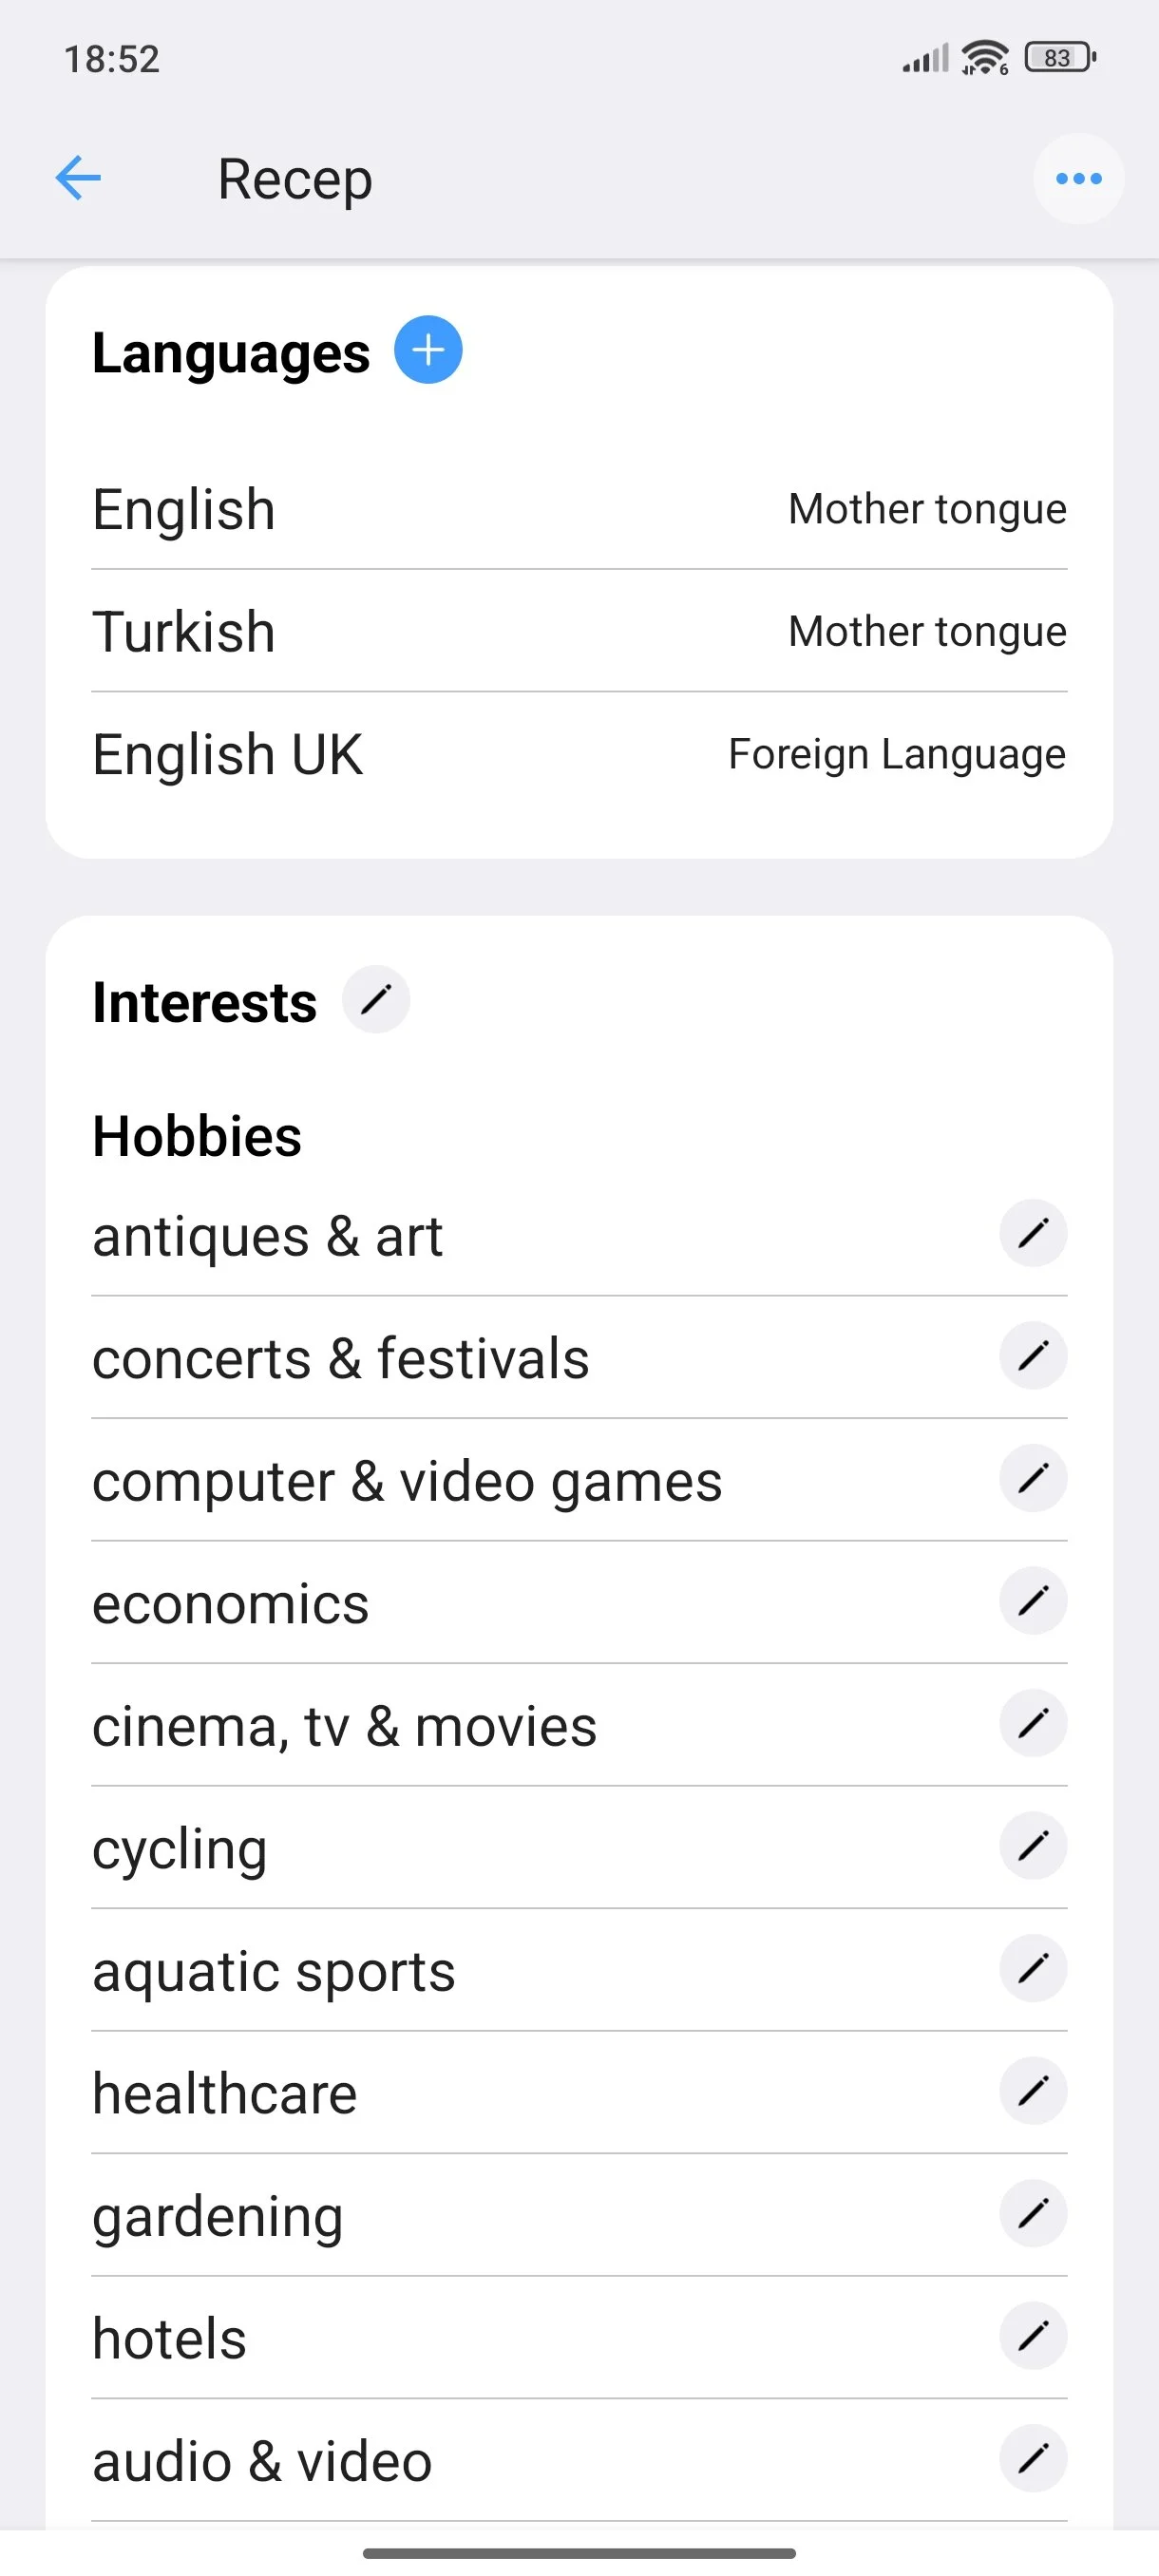Viewport: 1159px width, 2576px height.
Task: Edit the healthcare hobby
Action: coord(1033,2090)
